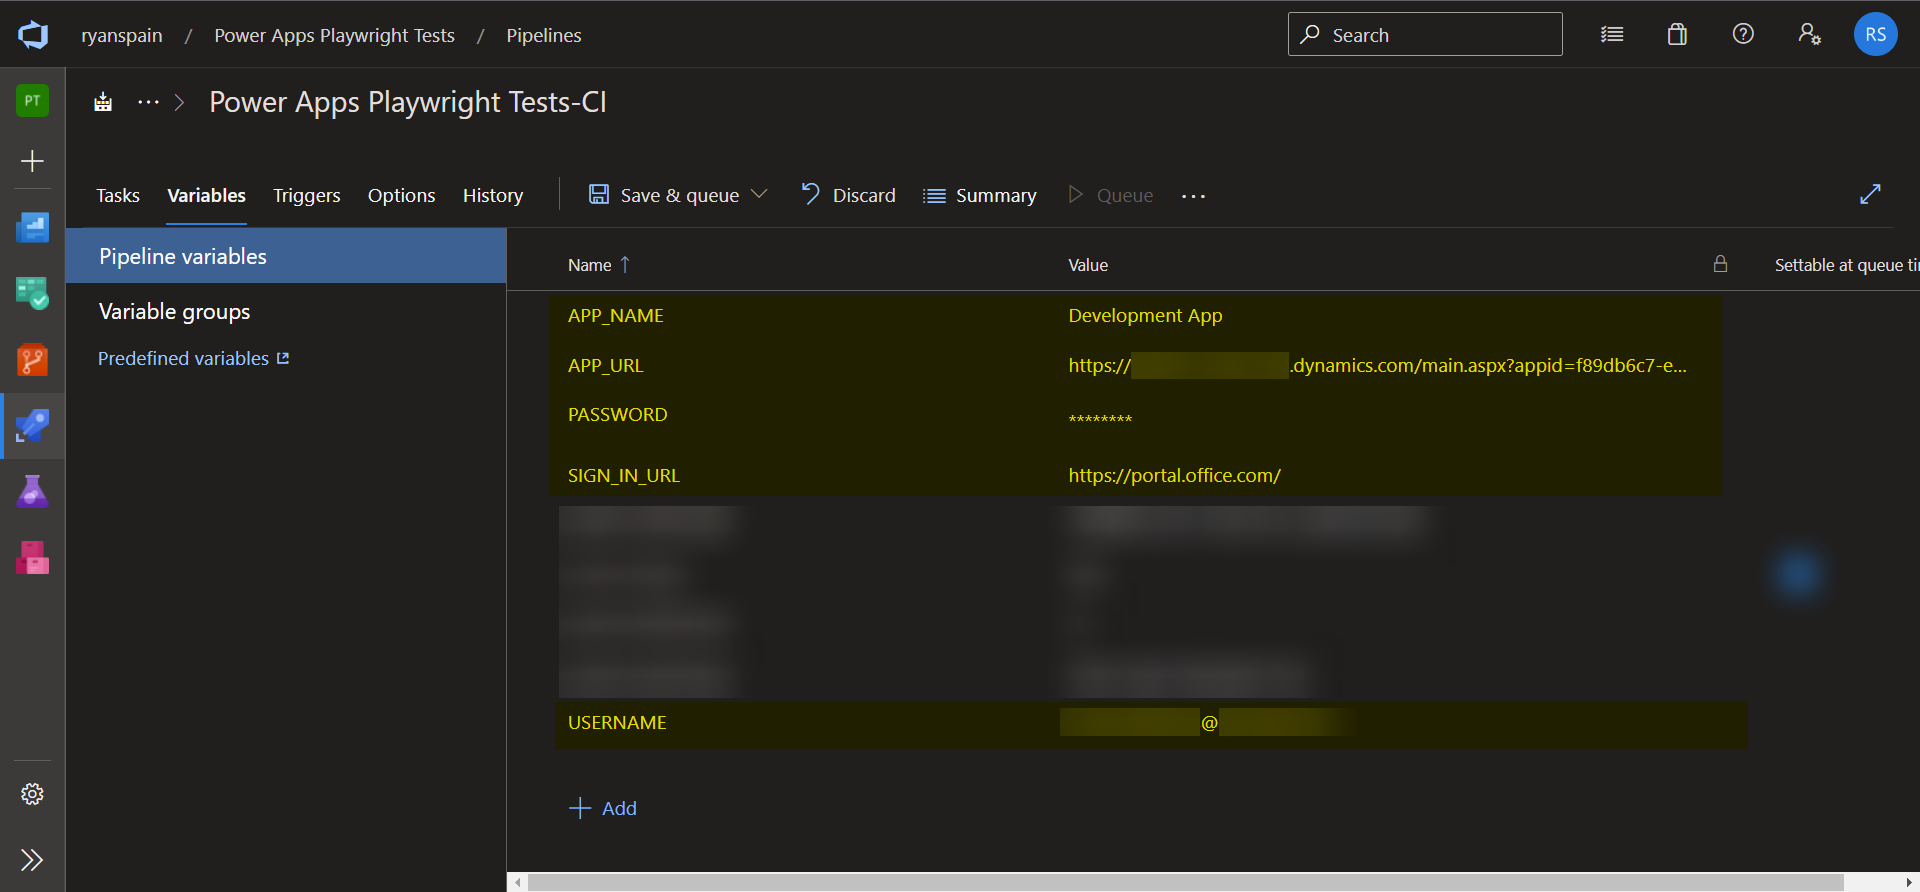Open the Boards icon in sidebar
The width and height of the screenshot is (1920, 892).
coord(32,294)
